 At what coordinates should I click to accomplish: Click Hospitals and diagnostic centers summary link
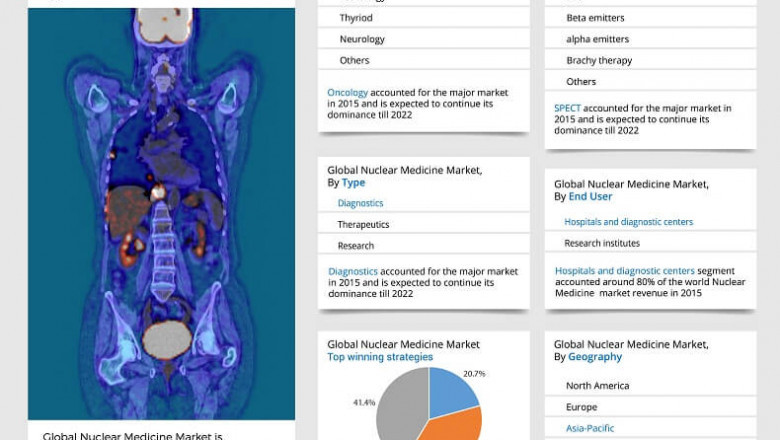tap(625, 271)
